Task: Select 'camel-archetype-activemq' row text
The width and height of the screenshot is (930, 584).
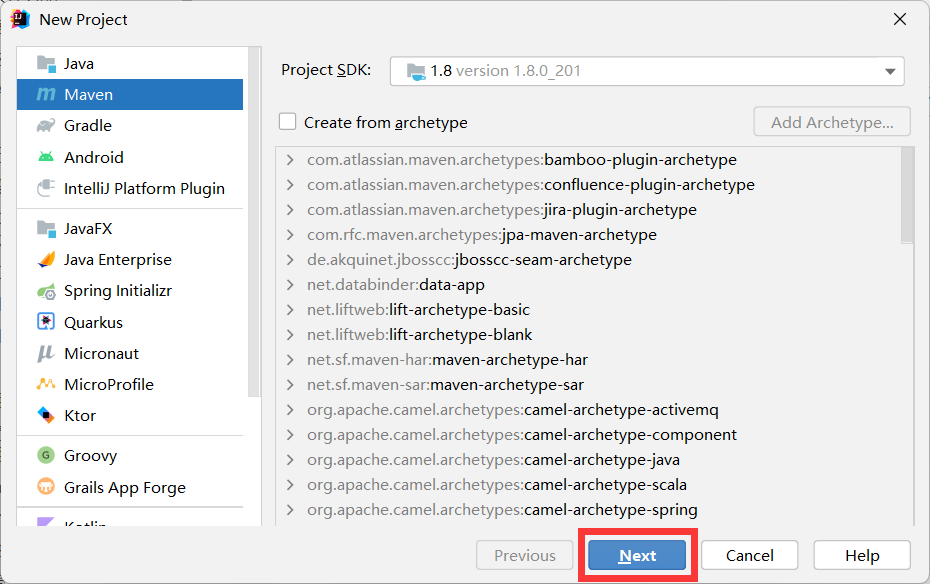Action: point(622,410)
